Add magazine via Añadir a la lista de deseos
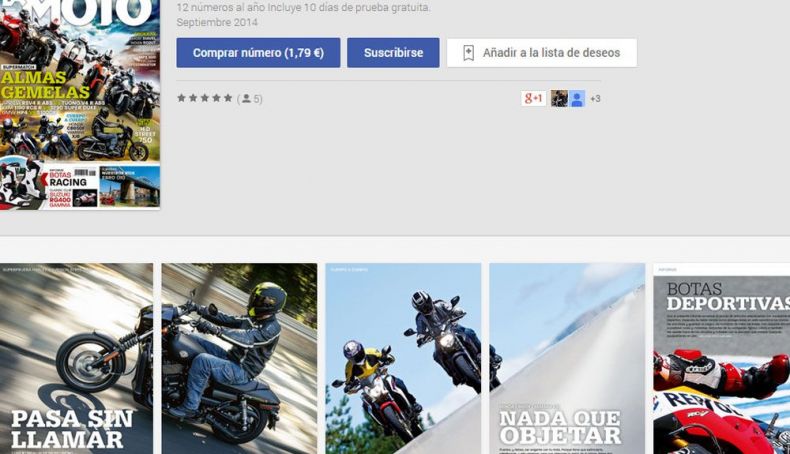This screenshot has height=454, width=790. [542, 52]
